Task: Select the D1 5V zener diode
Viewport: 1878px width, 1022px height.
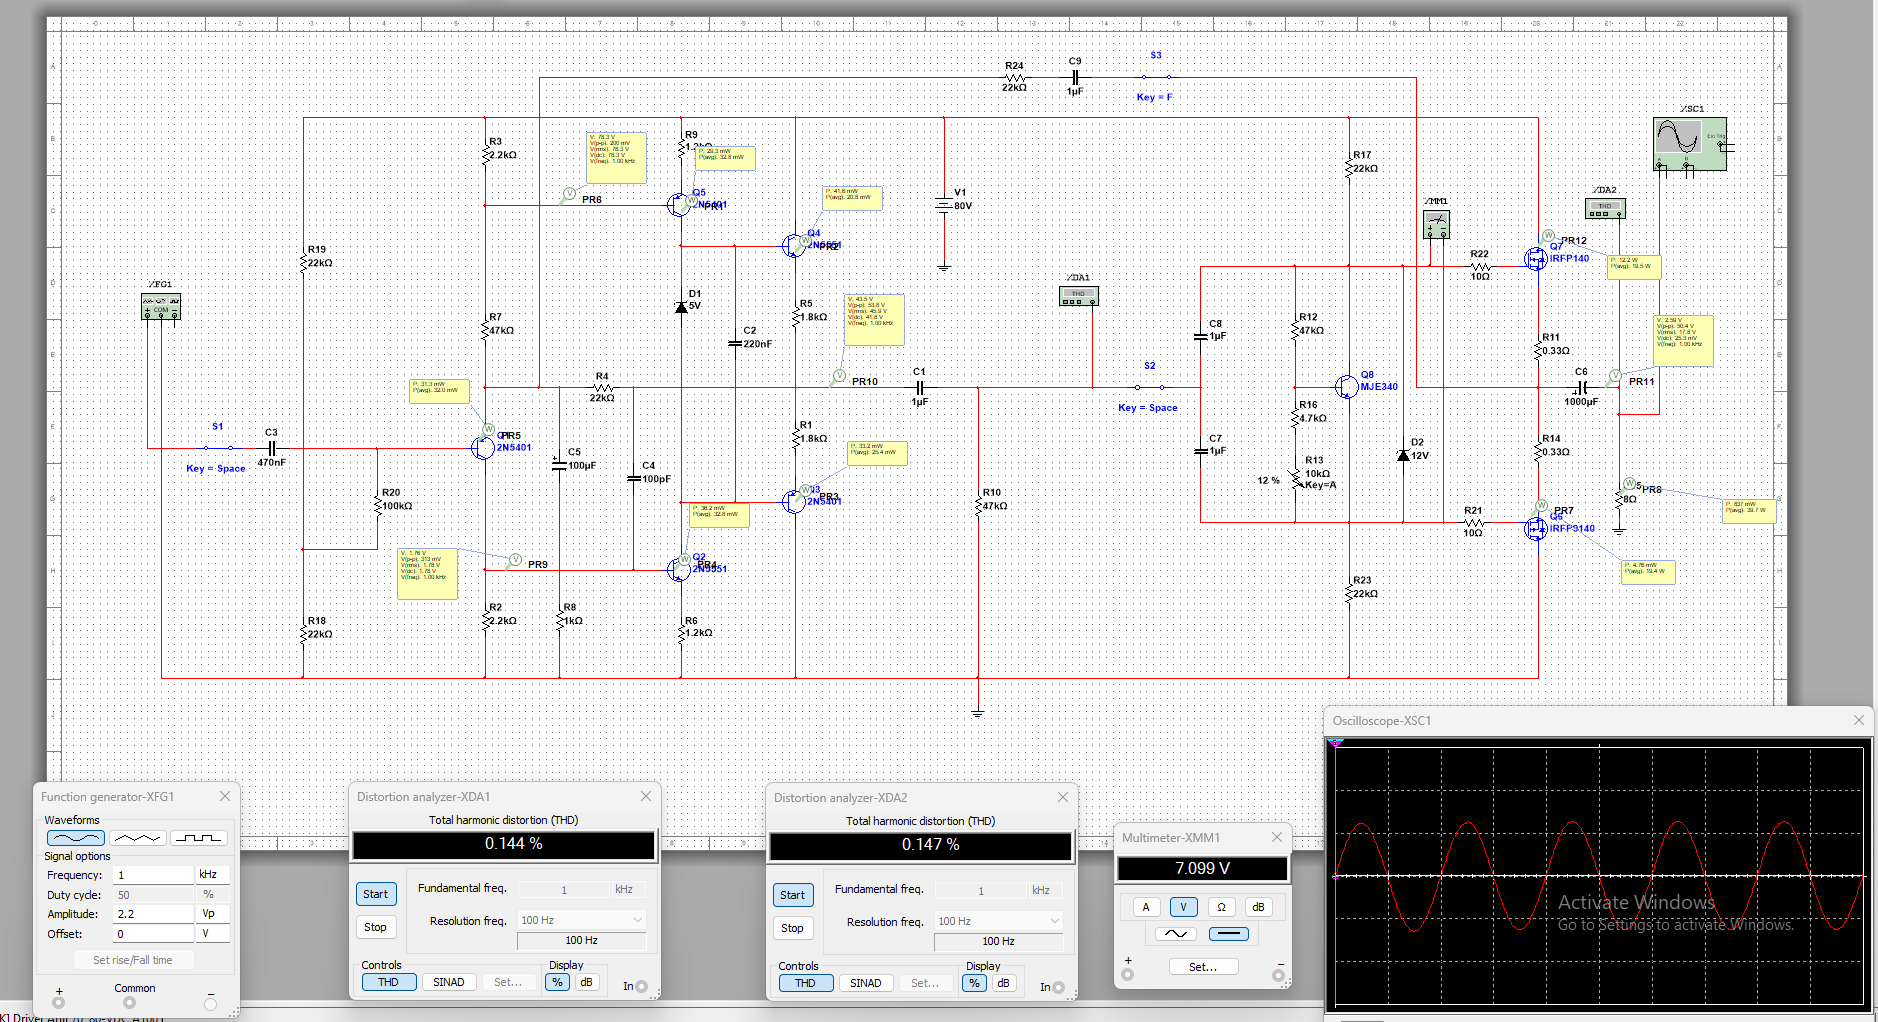Action: (682, 306)
